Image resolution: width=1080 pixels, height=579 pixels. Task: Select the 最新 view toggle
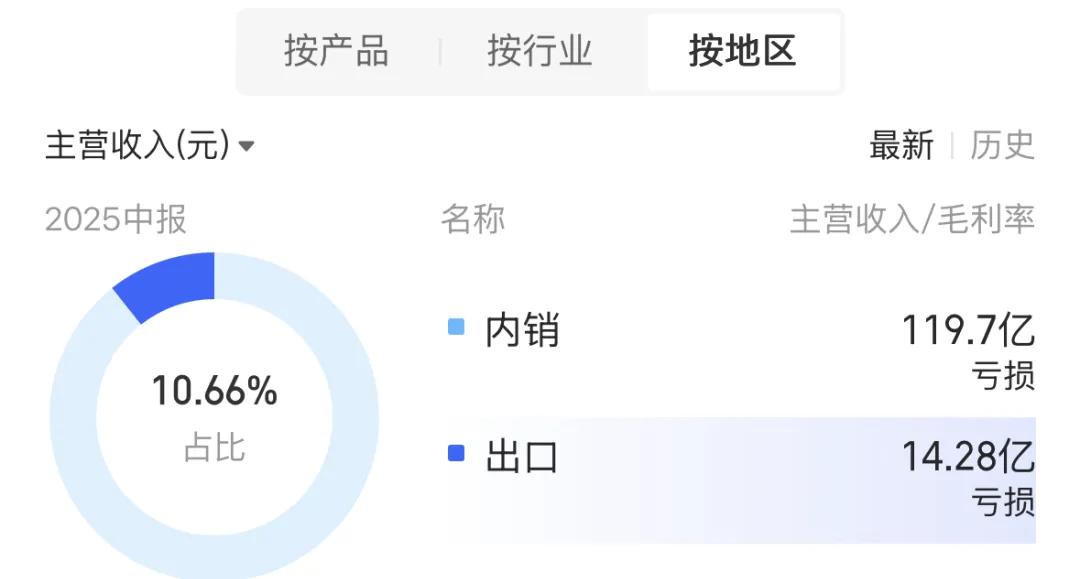(x=901, y=145)
